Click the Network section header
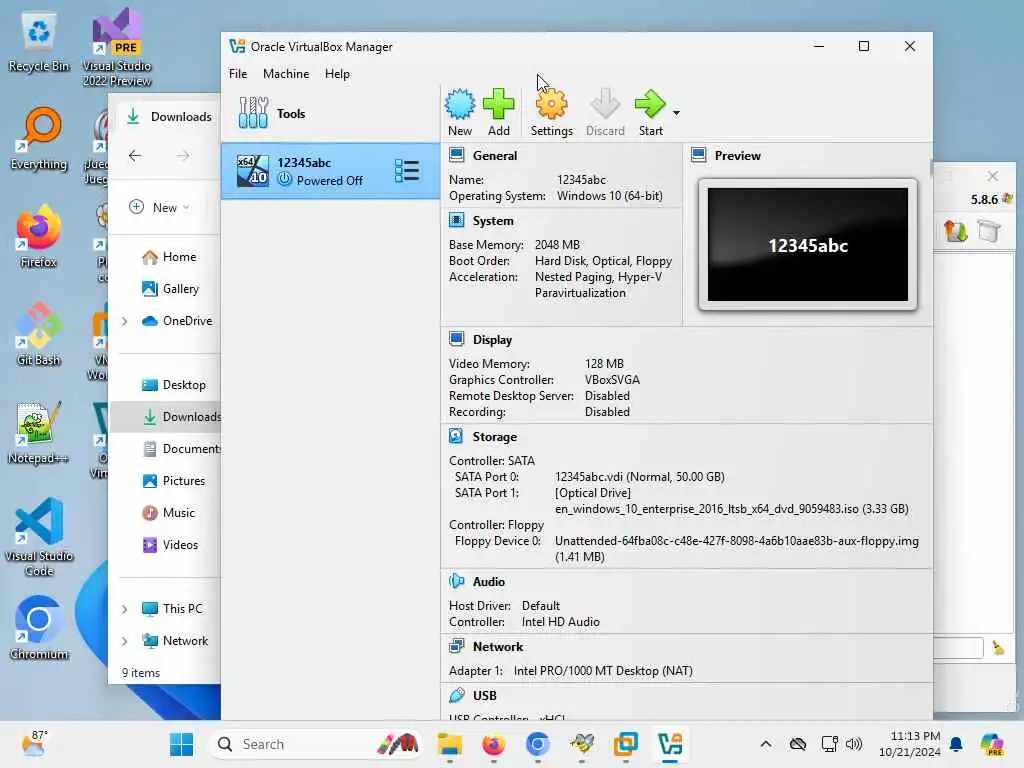Screen dimensions: 1024x768 click(498, 647)
